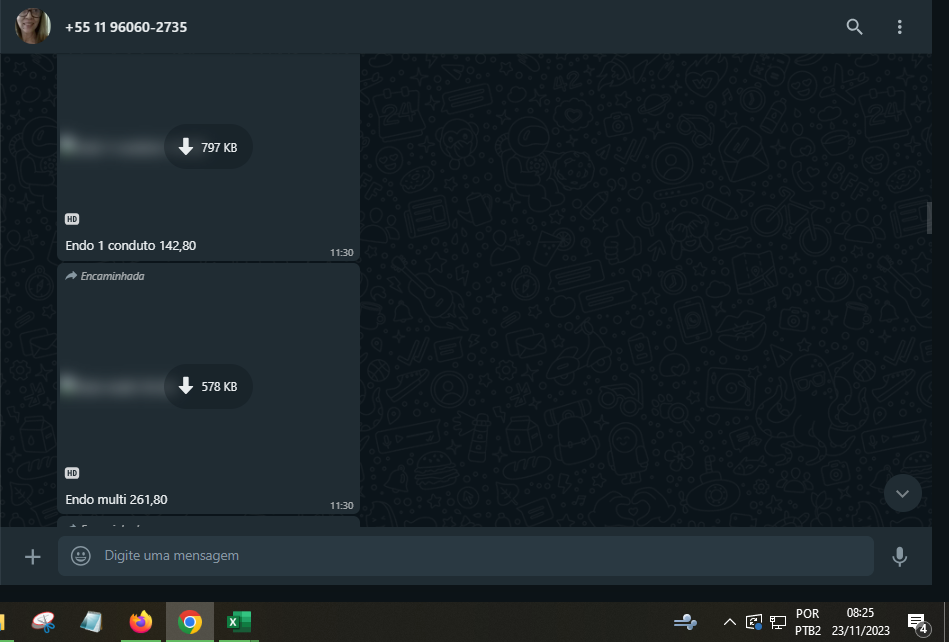Select caption Endo multi 261,80
The image size is (949, 642).
click(116, 500)
